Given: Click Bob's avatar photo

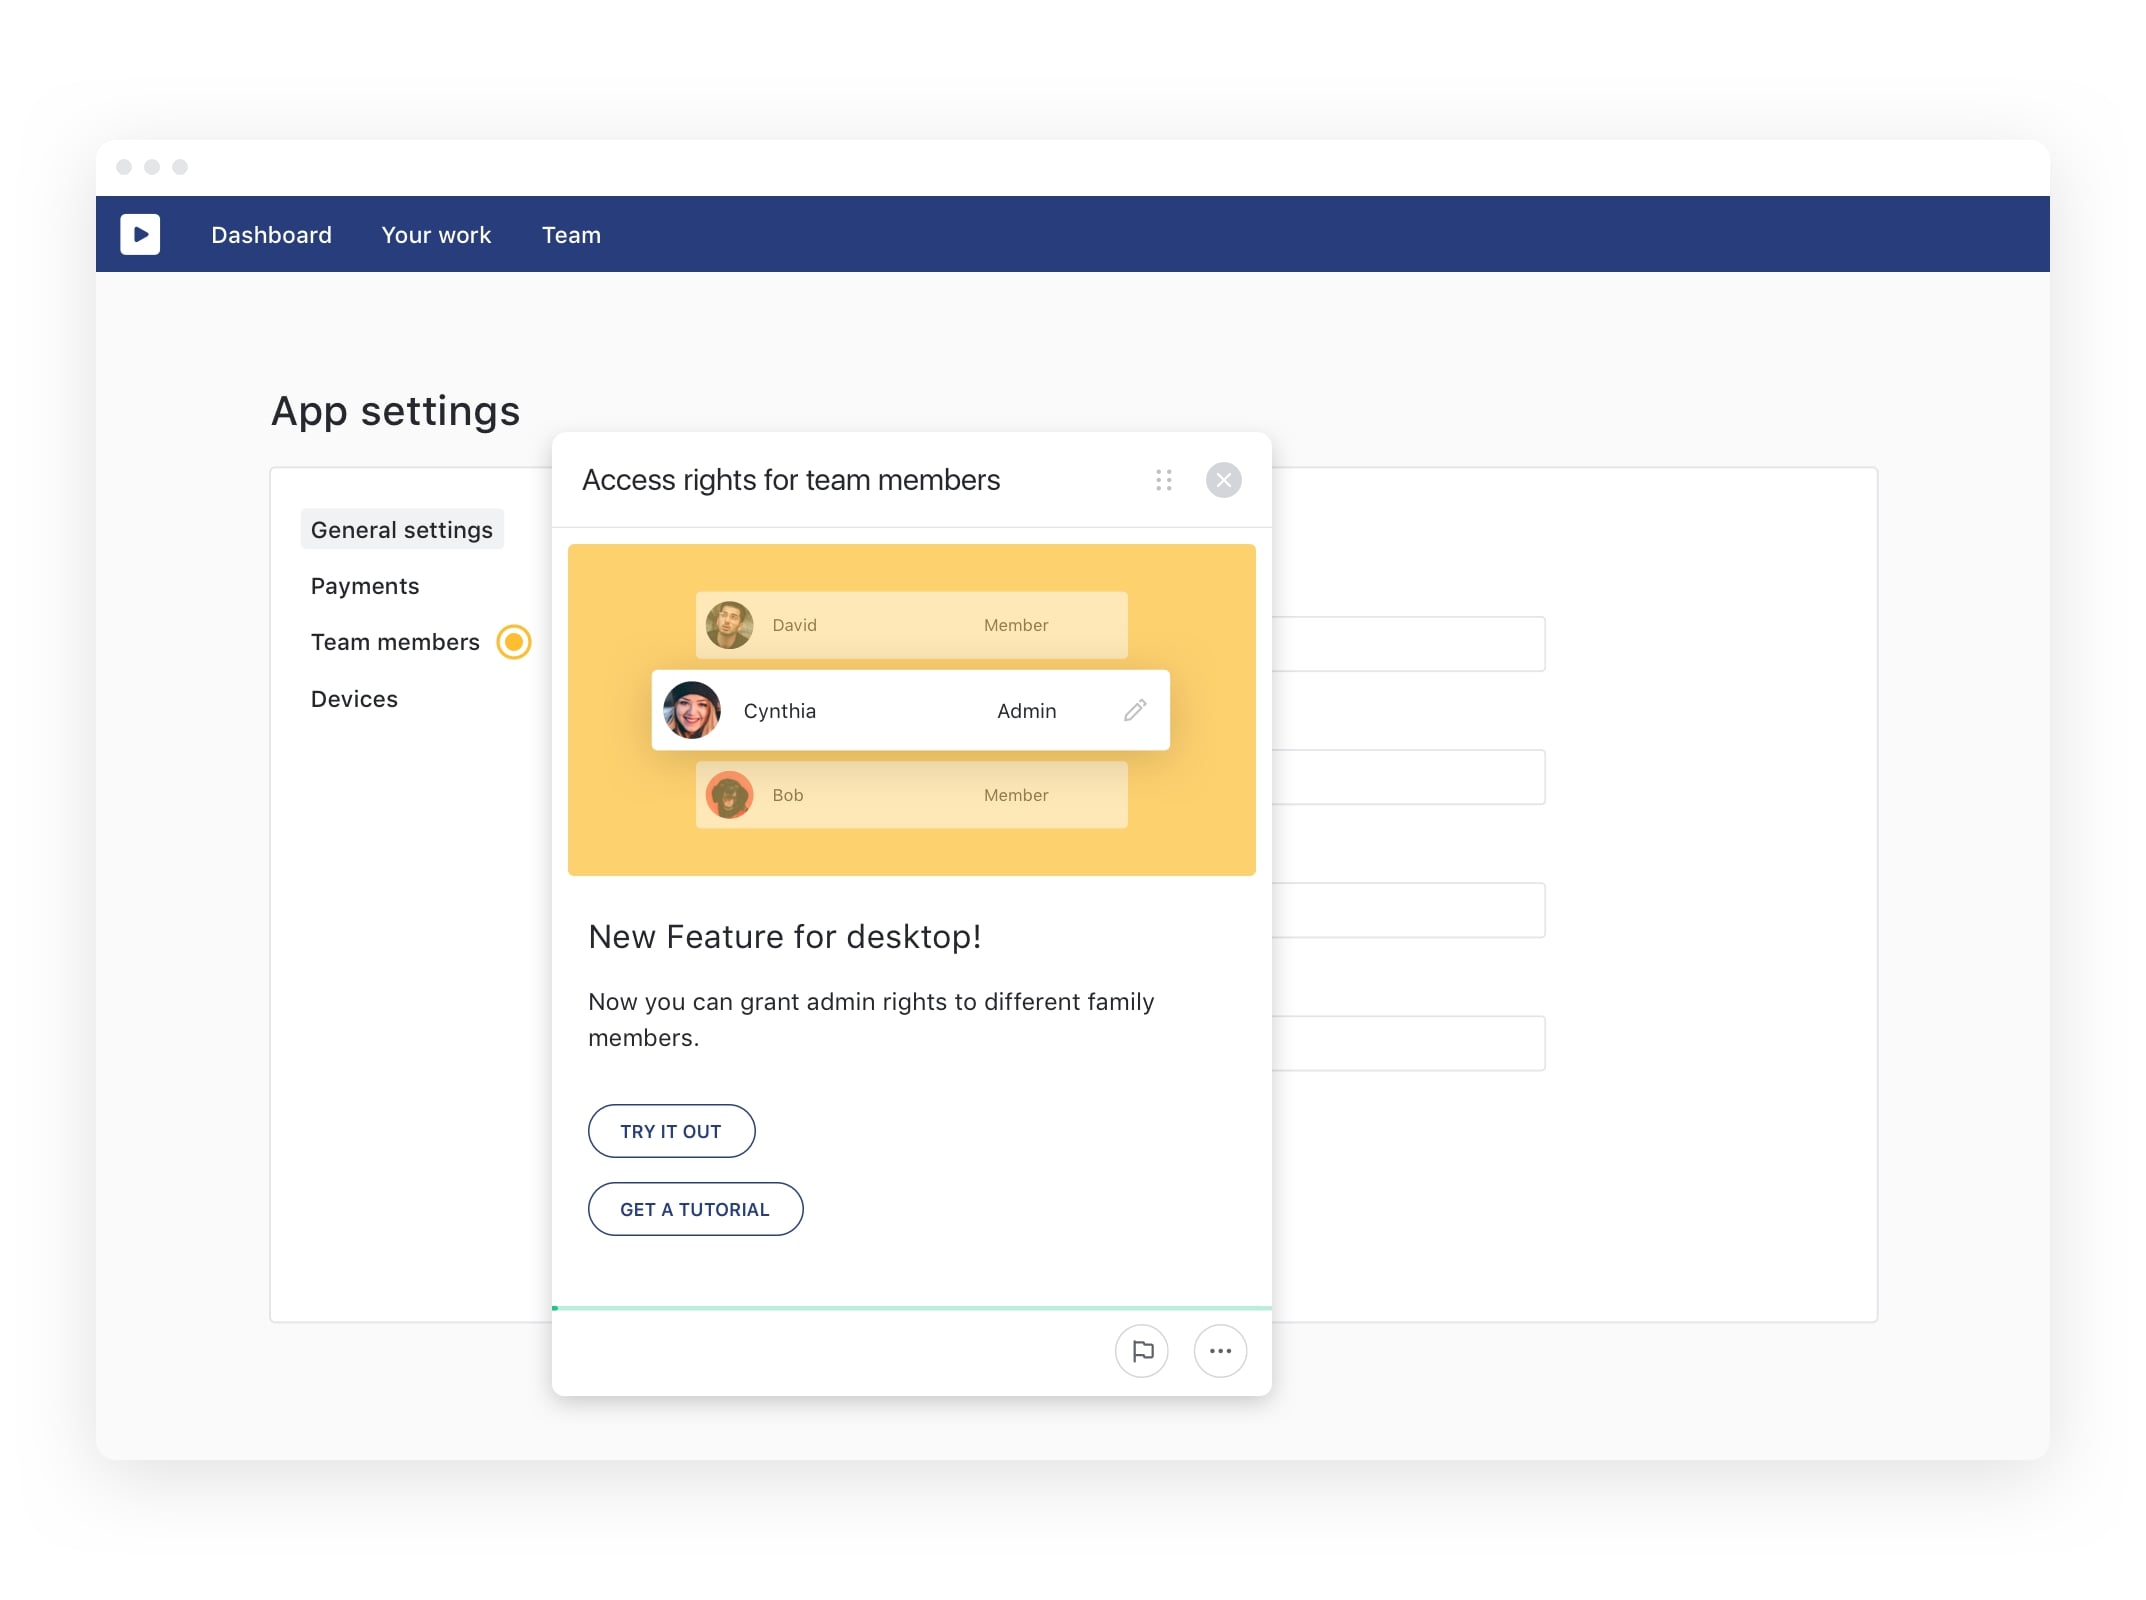Looking at the screenshot, I should point(729,795).
